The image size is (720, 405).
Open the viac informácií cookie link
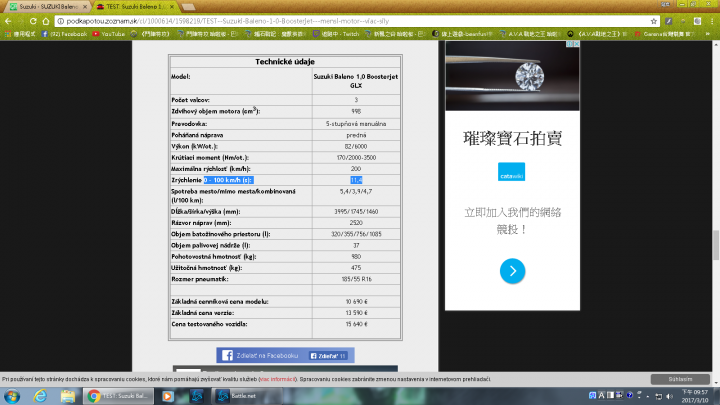[x=277, y=379]
